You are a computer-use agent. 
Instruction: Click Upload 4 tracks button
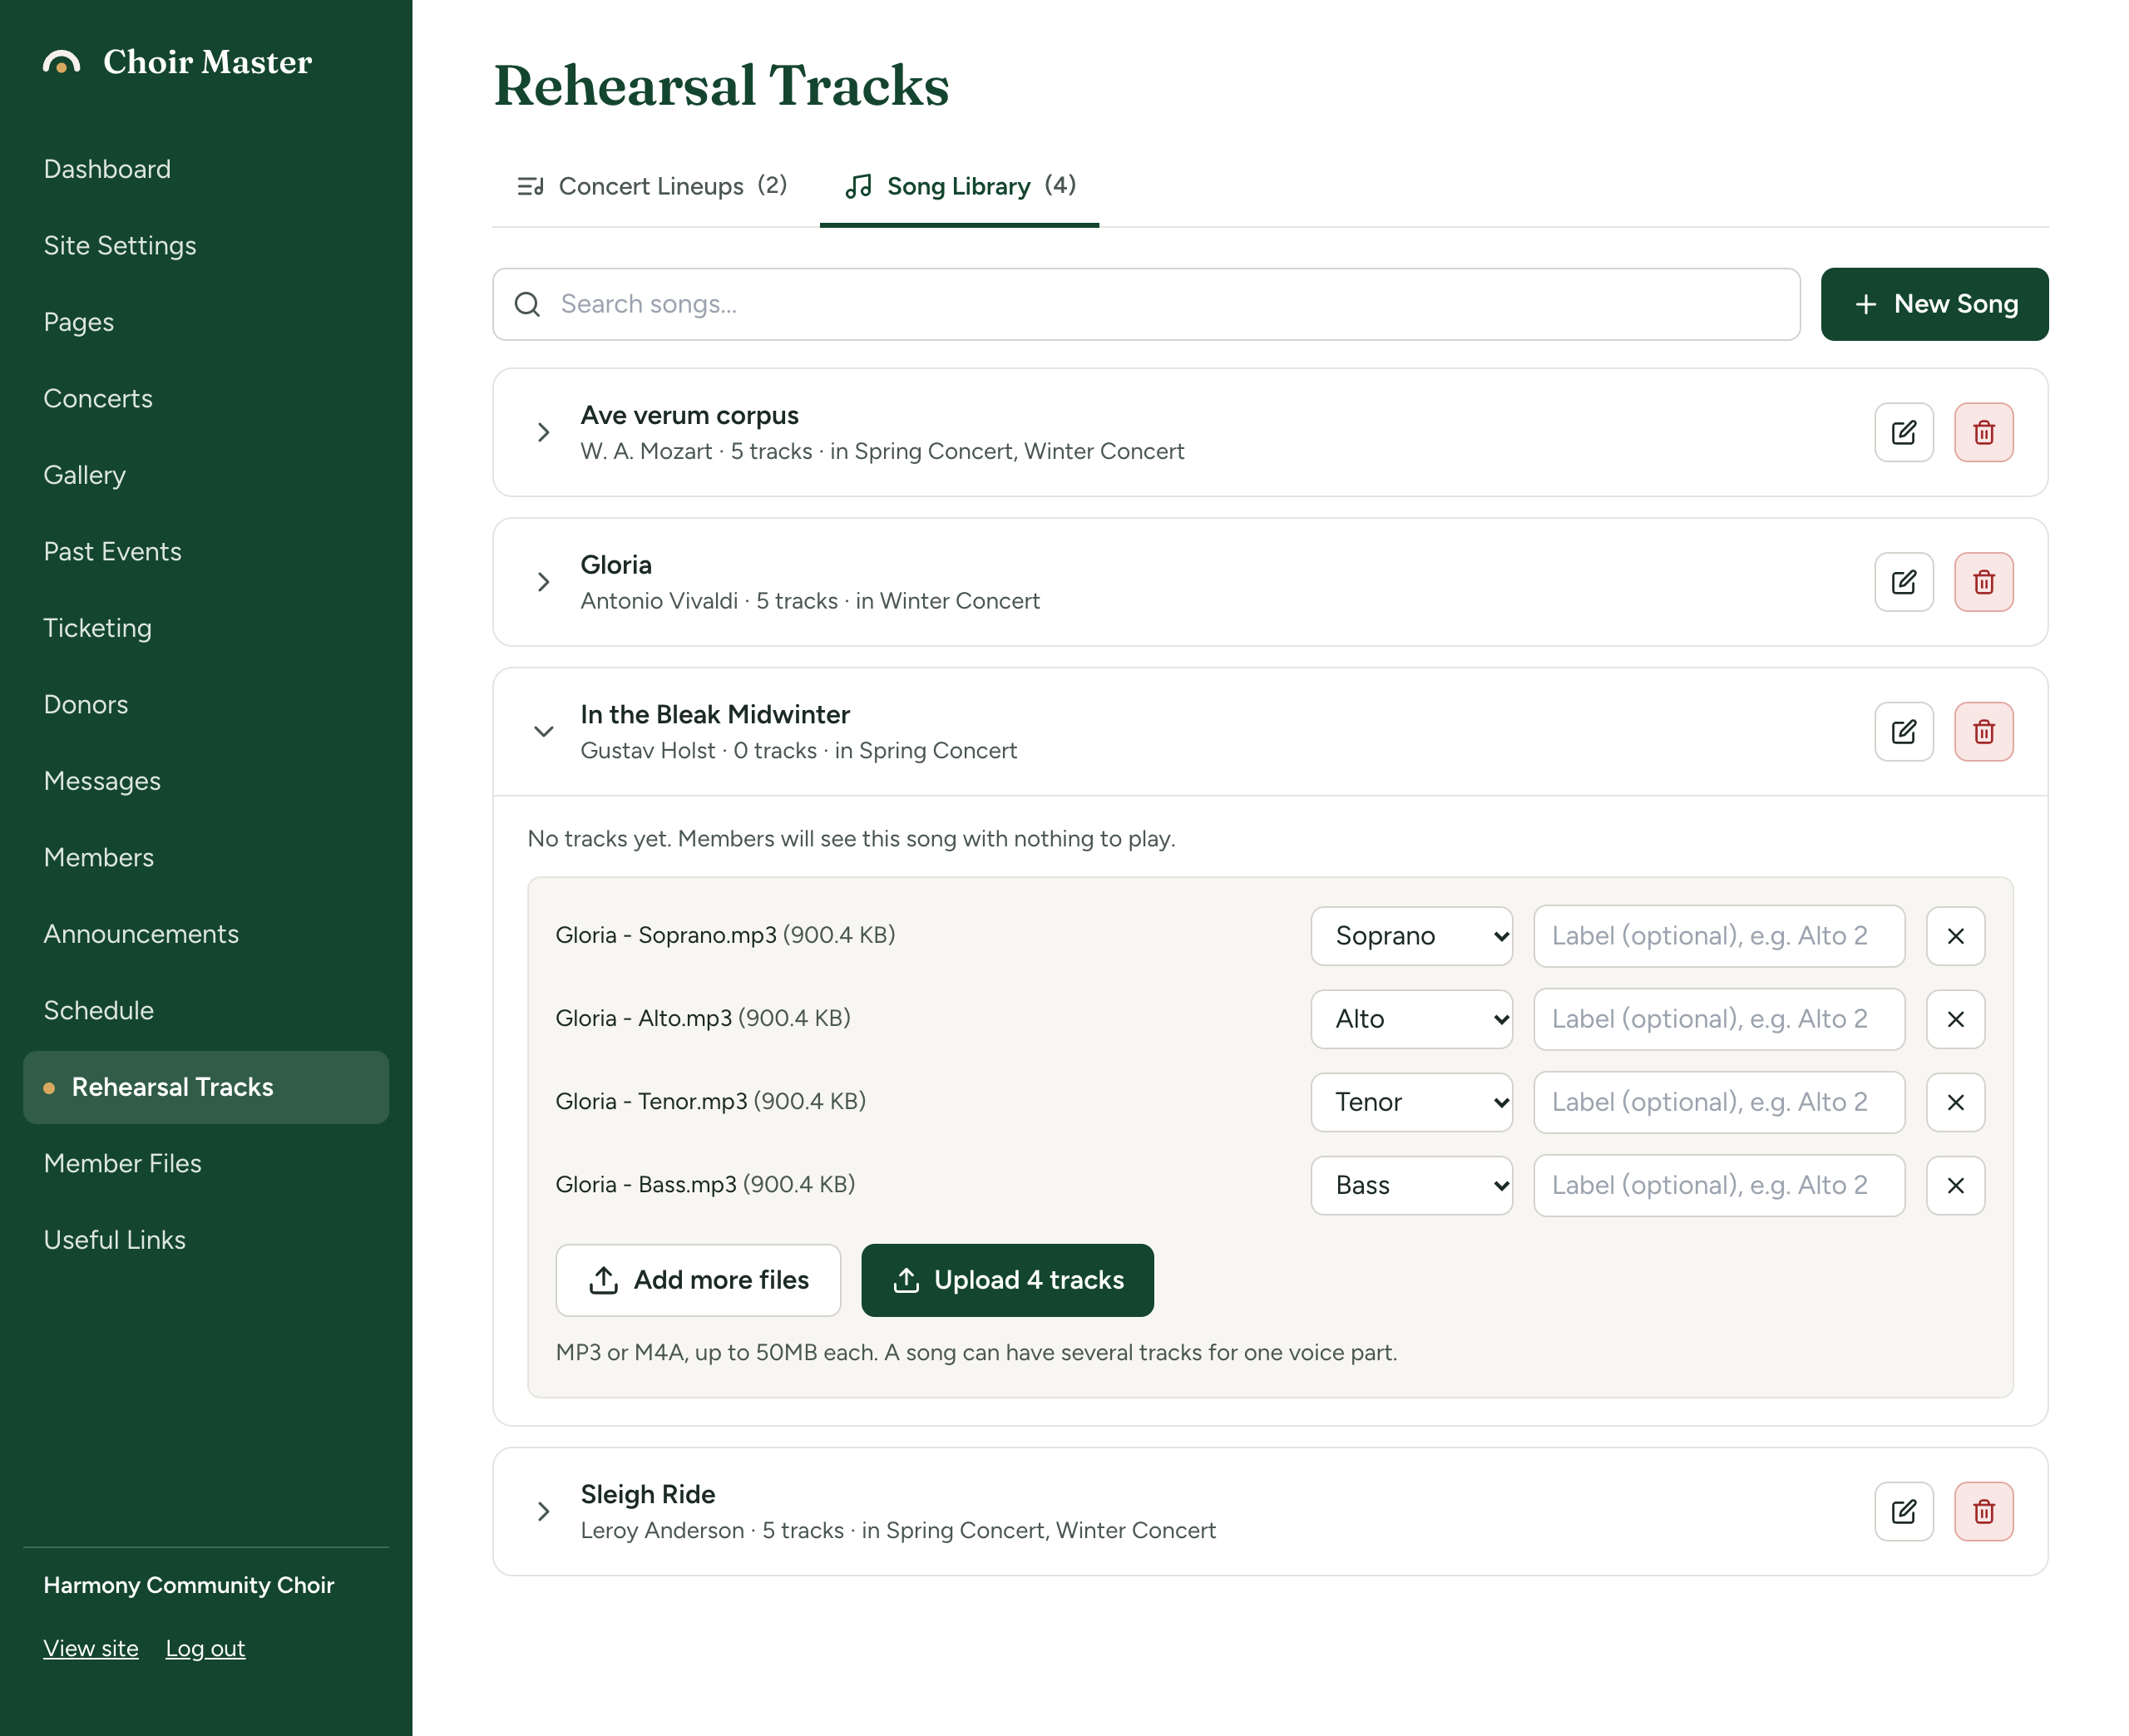pyautogui.click(x=1007, y=1280)
